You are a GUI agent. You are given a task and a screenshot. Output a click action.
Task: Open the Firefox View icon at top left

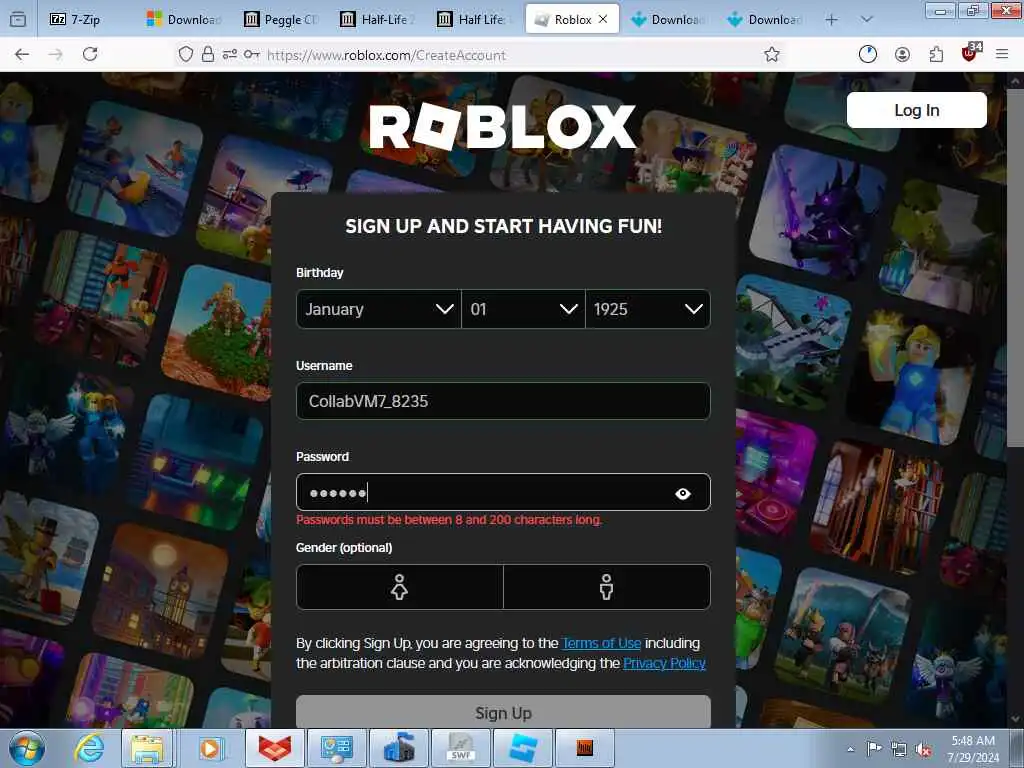coord(18,20)
